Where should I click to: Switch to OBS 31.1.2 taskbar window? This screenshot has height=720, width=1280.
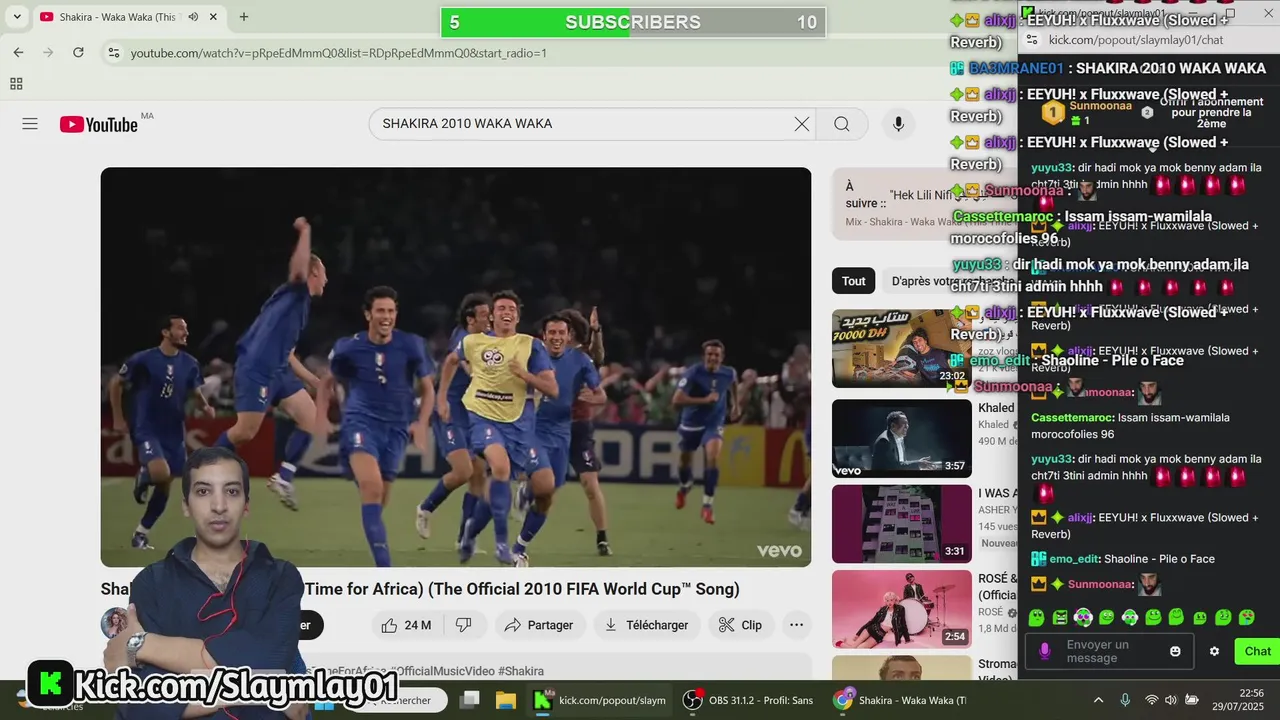click(747, 700)
